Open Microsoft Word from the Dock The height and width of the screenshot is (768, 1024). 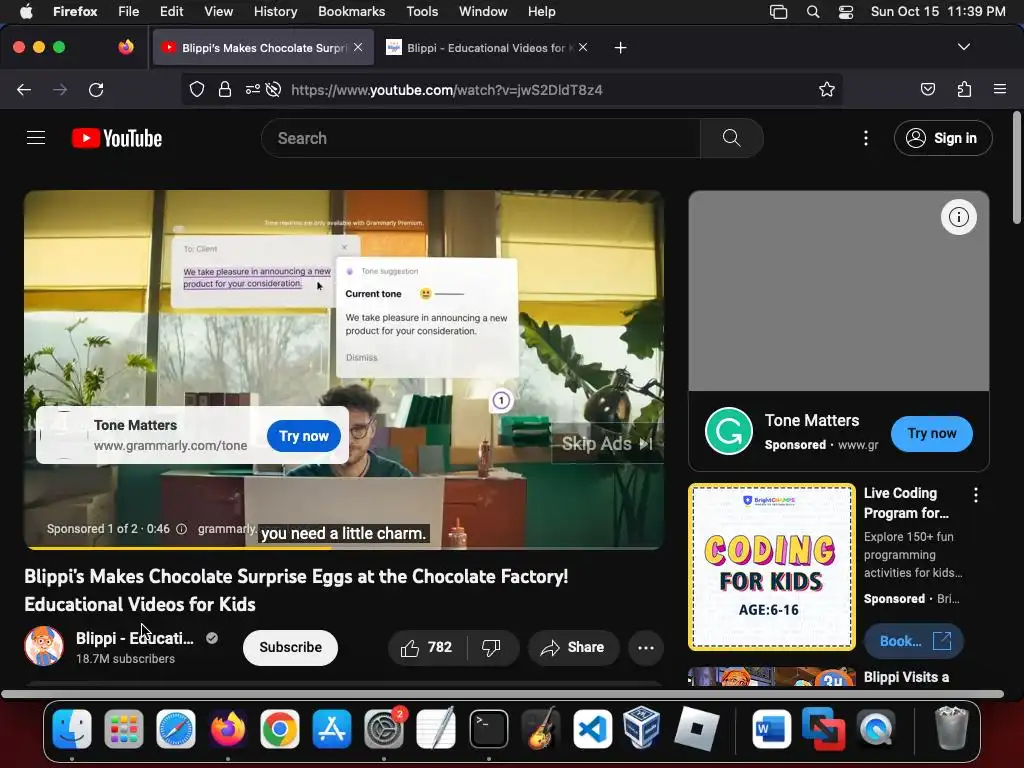(x=771, y=729)
